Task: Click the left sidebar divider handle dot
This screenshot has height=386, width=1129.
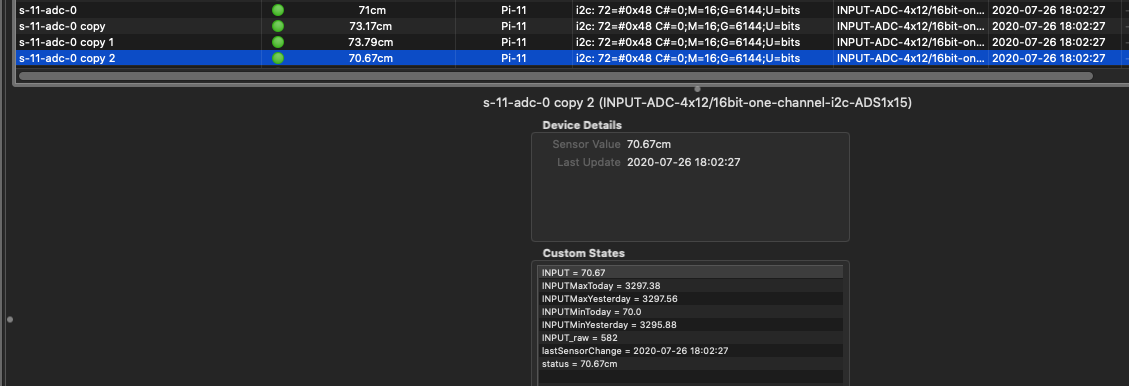Action: tap(9, 319)
